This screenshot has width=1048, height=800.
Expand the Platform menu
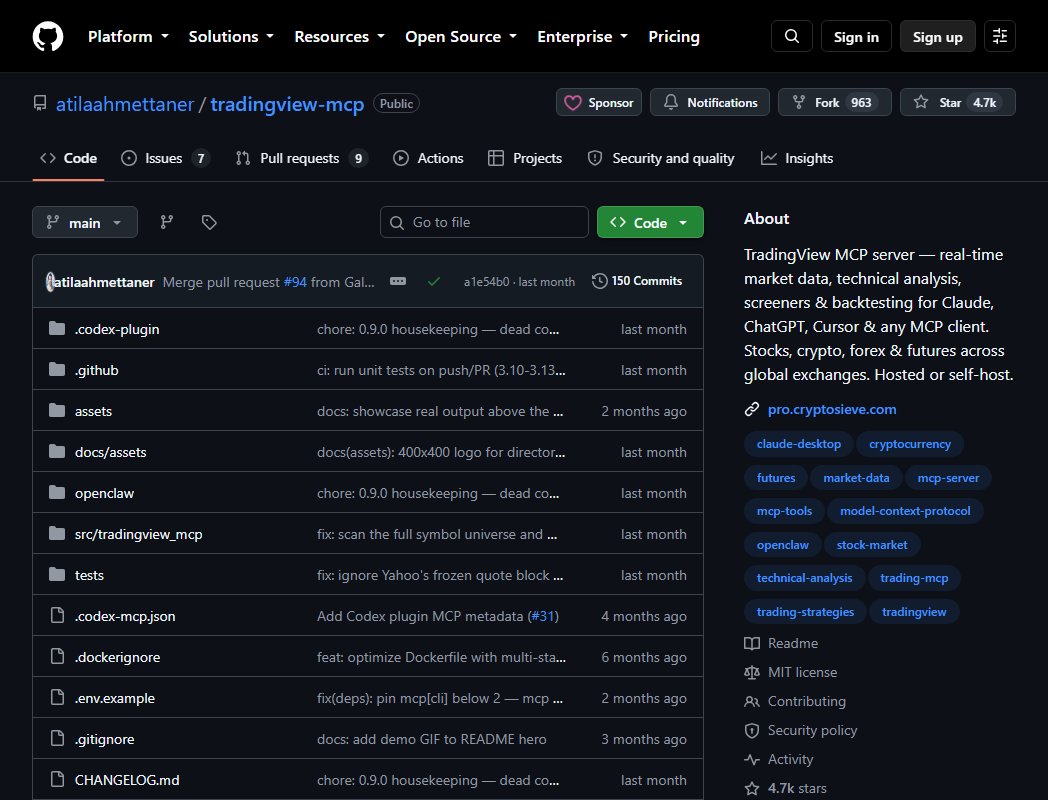128,36
